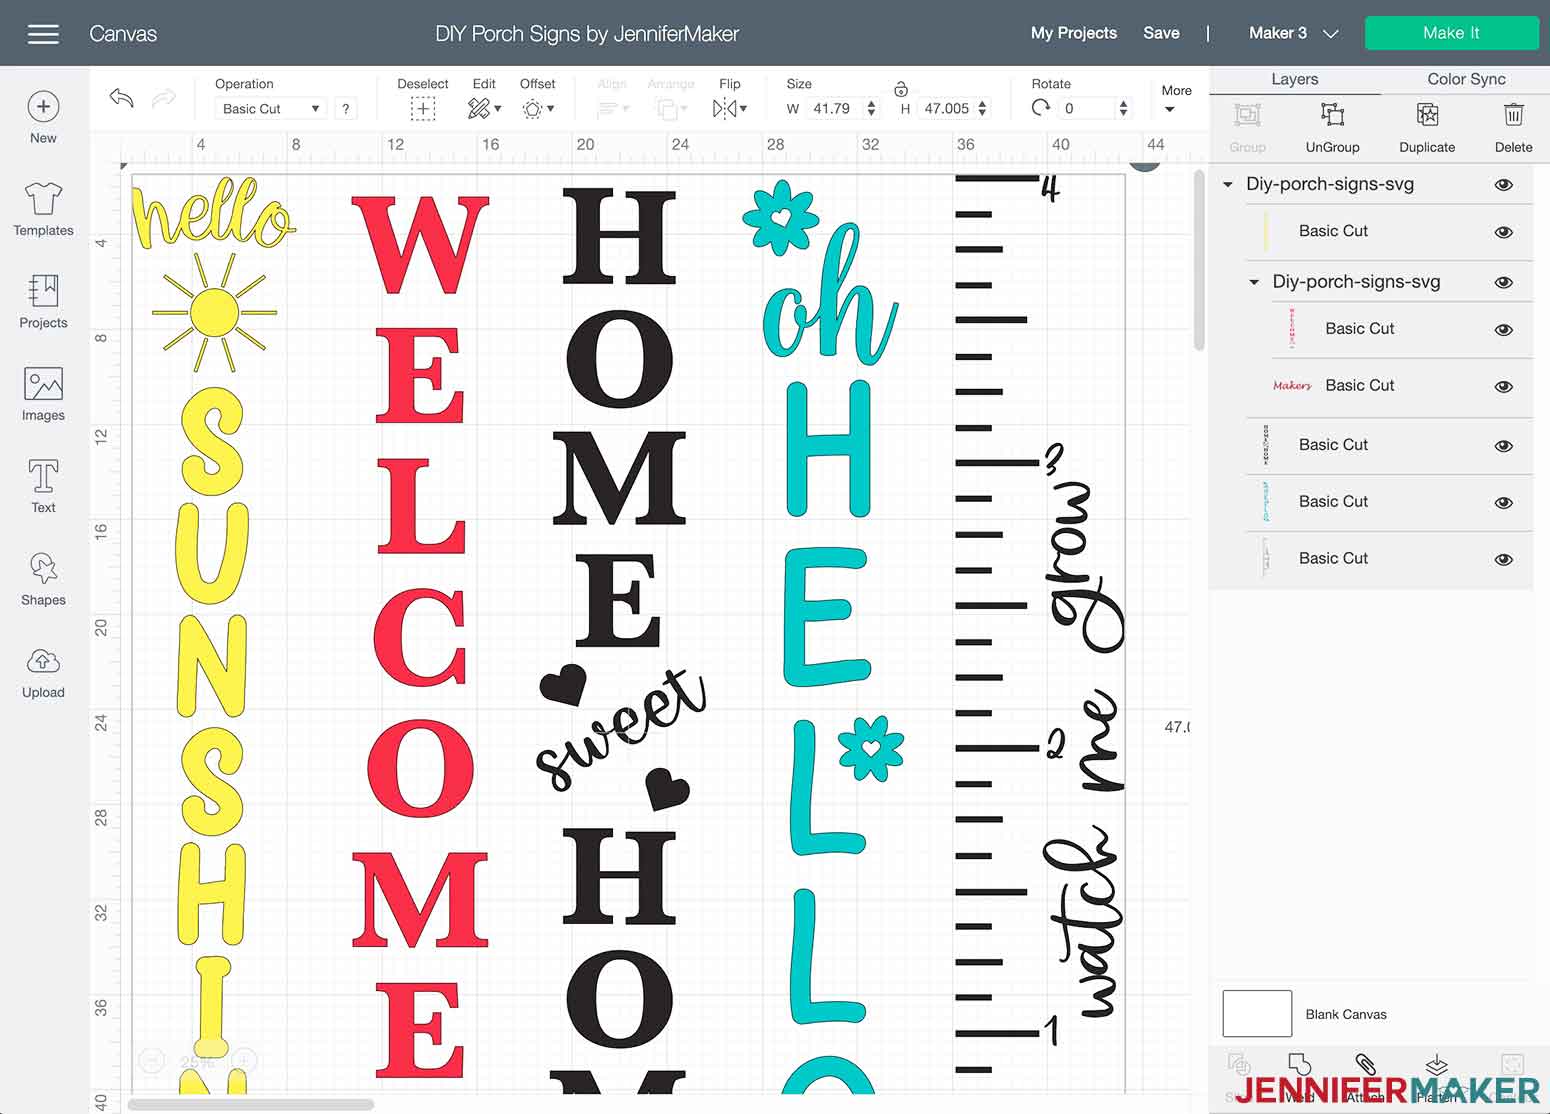Click the horizontal canvas scrollbar
This screenshot has height=1114, width=1550.
point(251,1105)
